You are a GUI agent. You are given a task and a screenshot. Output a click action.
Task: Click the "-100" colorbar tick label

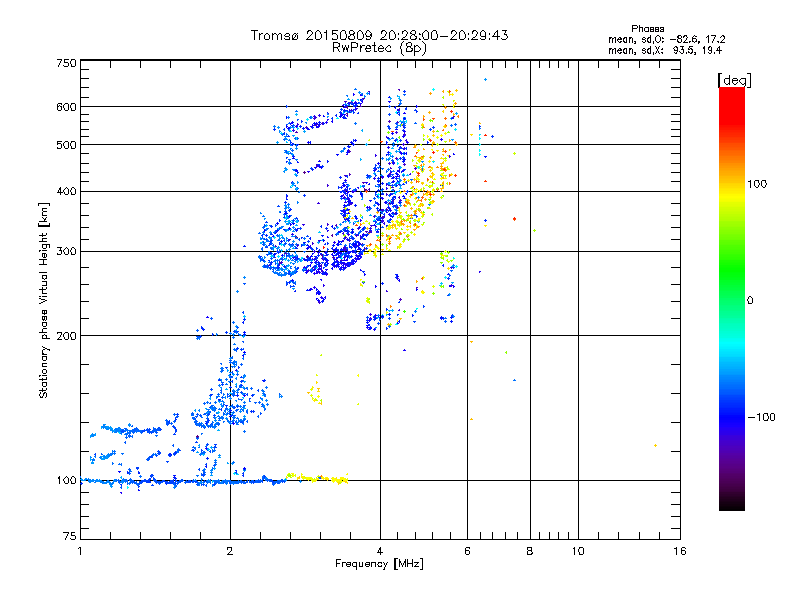tap(762, 417)
